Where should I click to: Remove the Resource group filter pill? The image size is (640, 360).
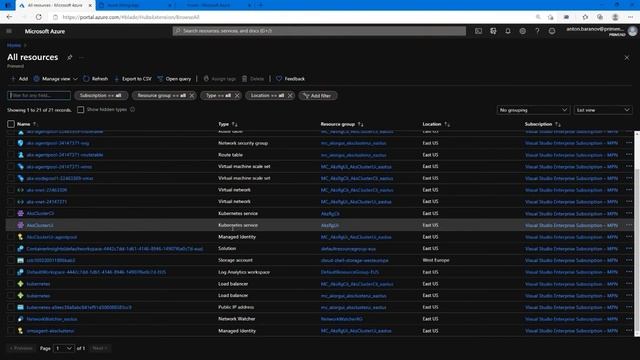192,96
